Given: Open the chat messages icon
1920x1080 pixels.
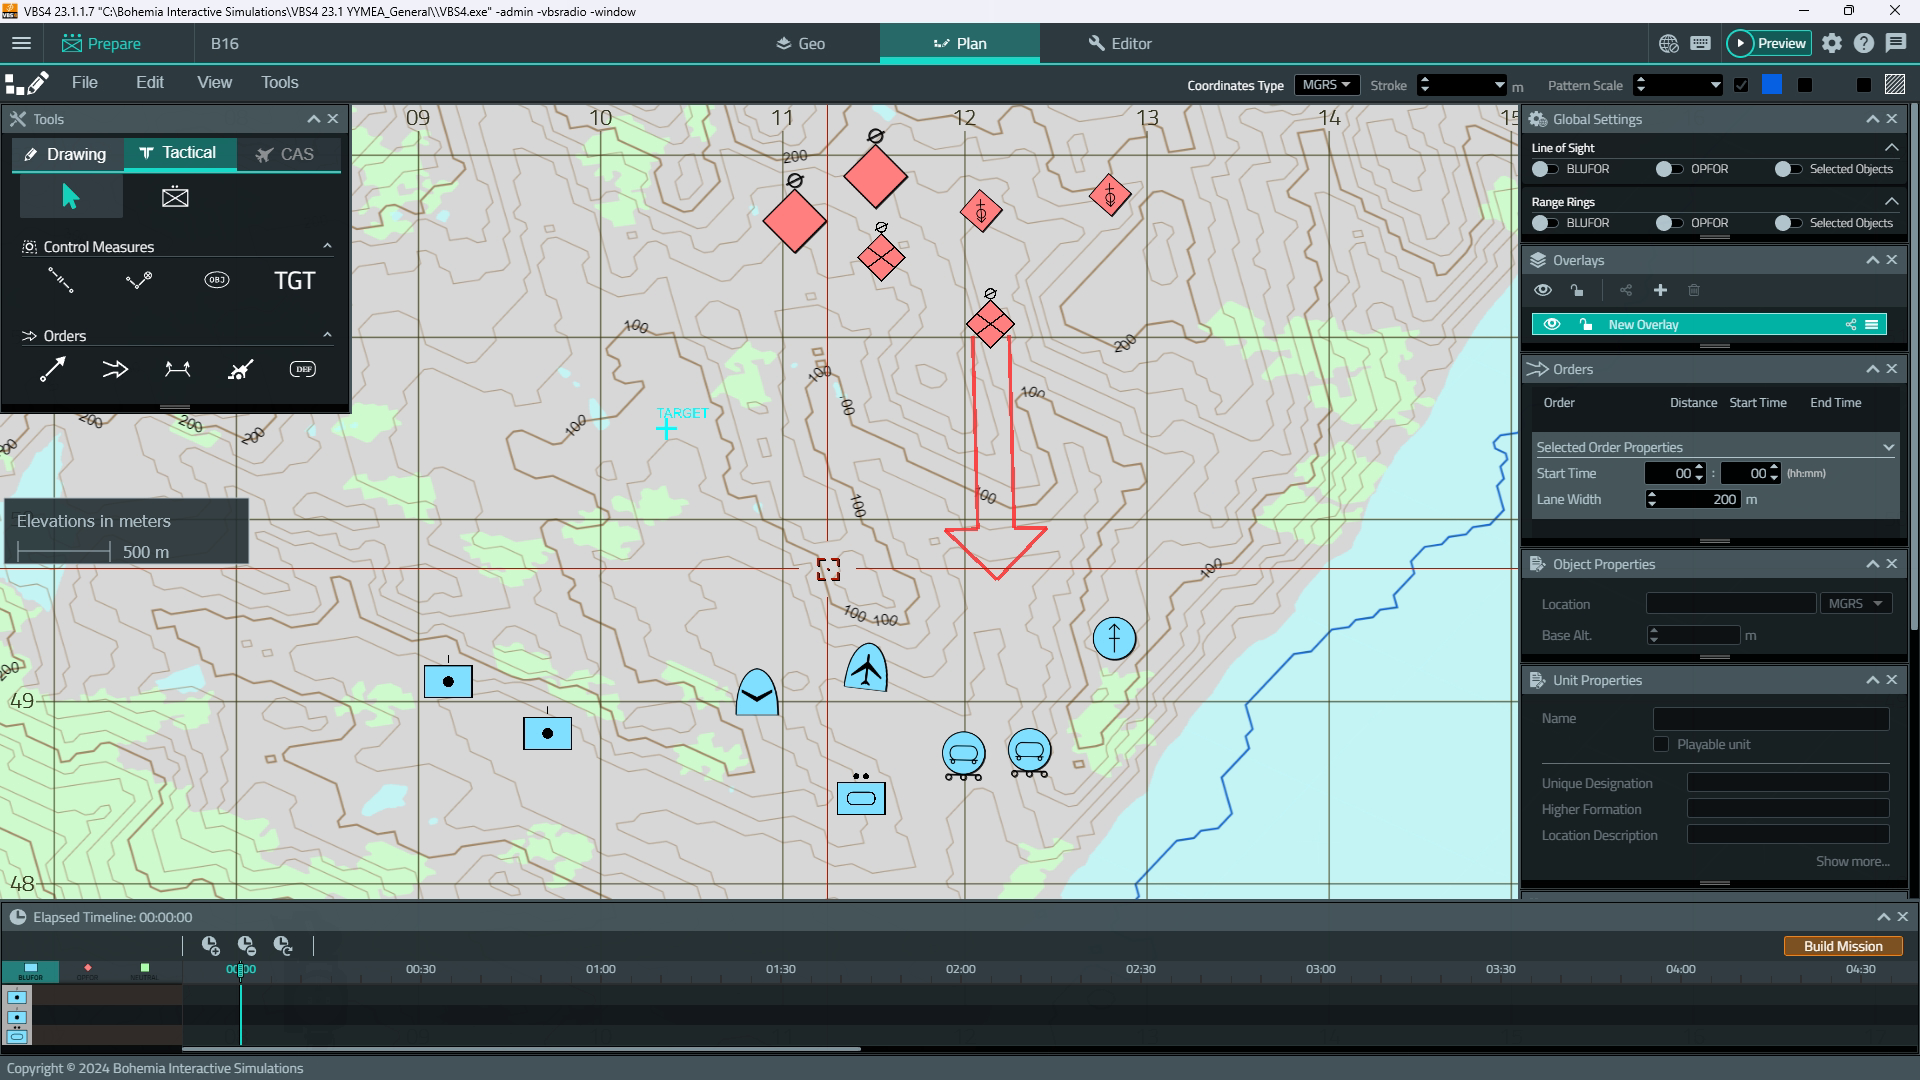Looking at the screenshot, I should coord(1896,43).
